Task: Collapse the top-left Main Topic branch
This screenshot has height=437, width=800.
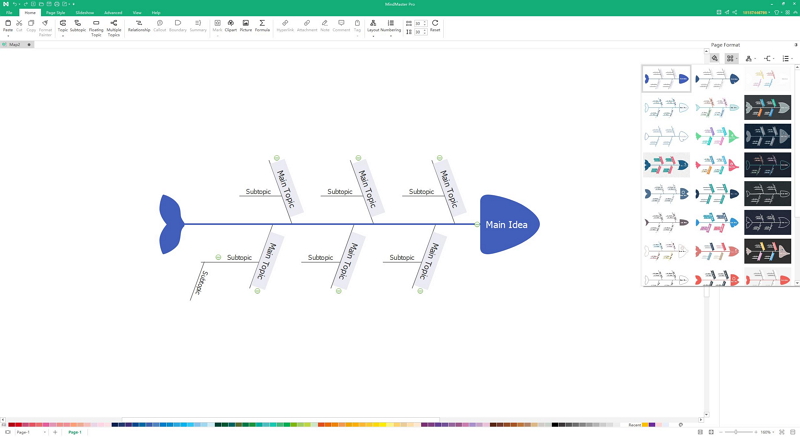Action: coord(276,158)
